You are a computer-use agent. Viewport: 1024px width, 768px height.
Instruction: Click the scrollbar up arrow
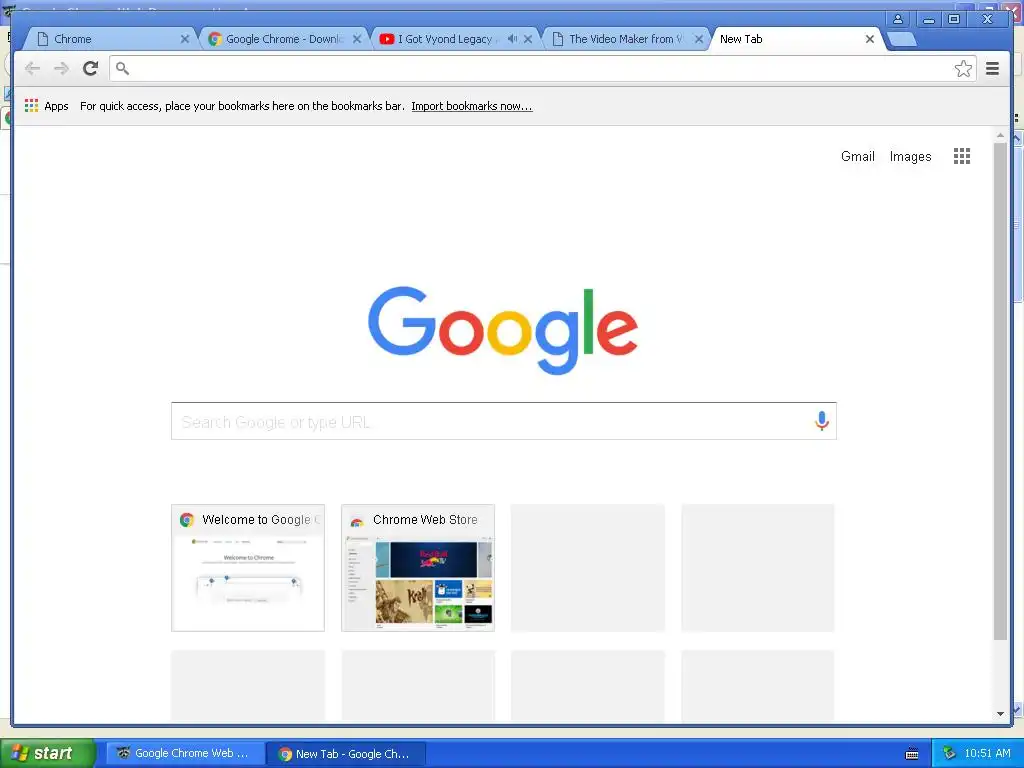[x=1000, y=136]
